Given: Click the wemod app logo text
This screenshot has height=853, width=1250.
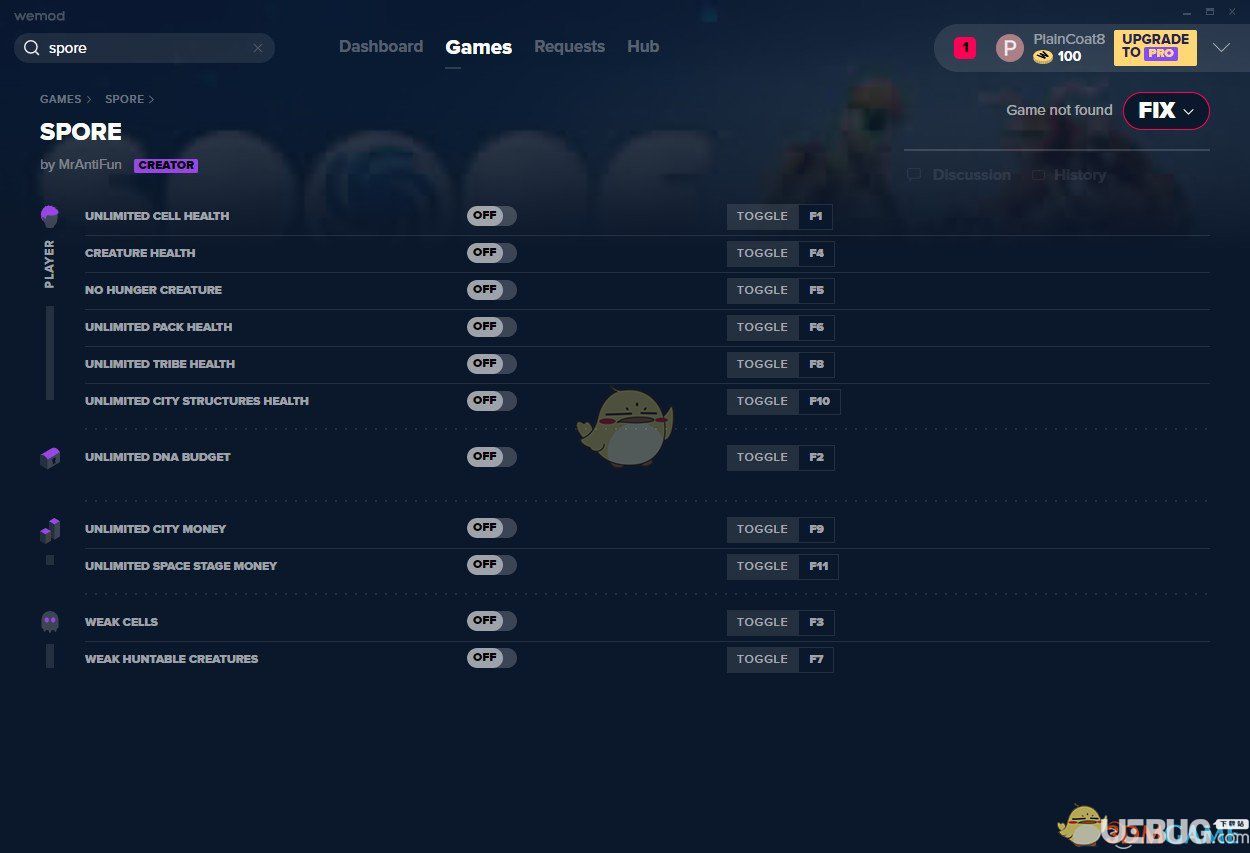Looking at the screenshot, I should pos(40,16).
